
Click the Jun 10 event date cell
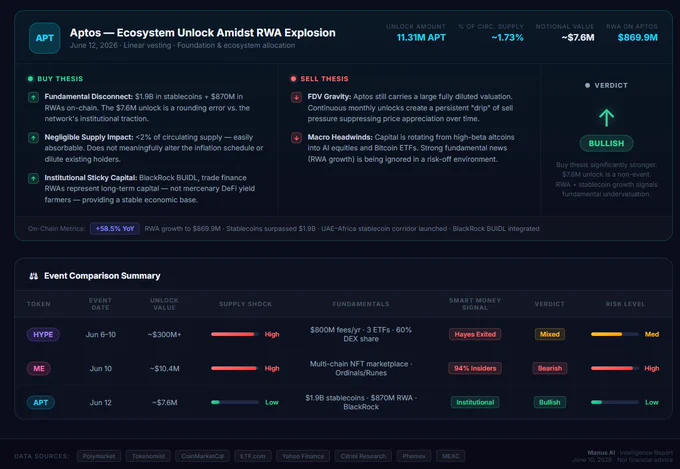pos(101,368)
